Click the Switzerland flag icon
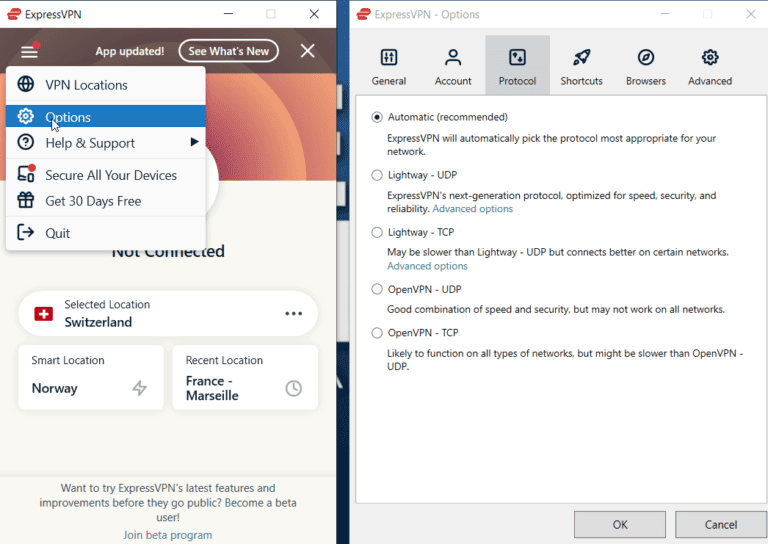 point(44,313)
